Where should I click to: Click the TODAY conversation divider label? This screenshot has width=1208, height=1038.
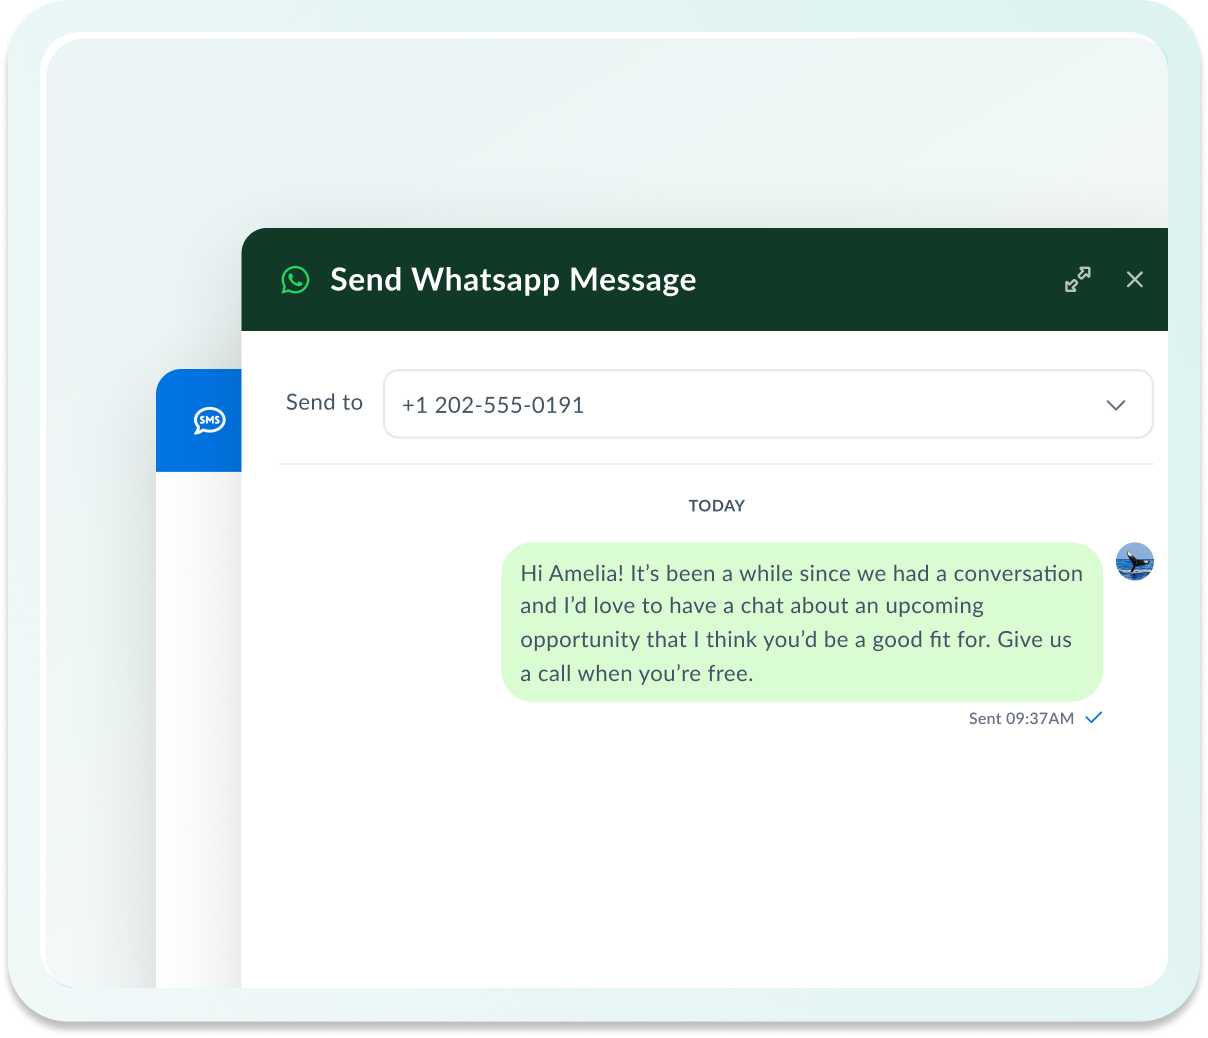pos(716,506)
